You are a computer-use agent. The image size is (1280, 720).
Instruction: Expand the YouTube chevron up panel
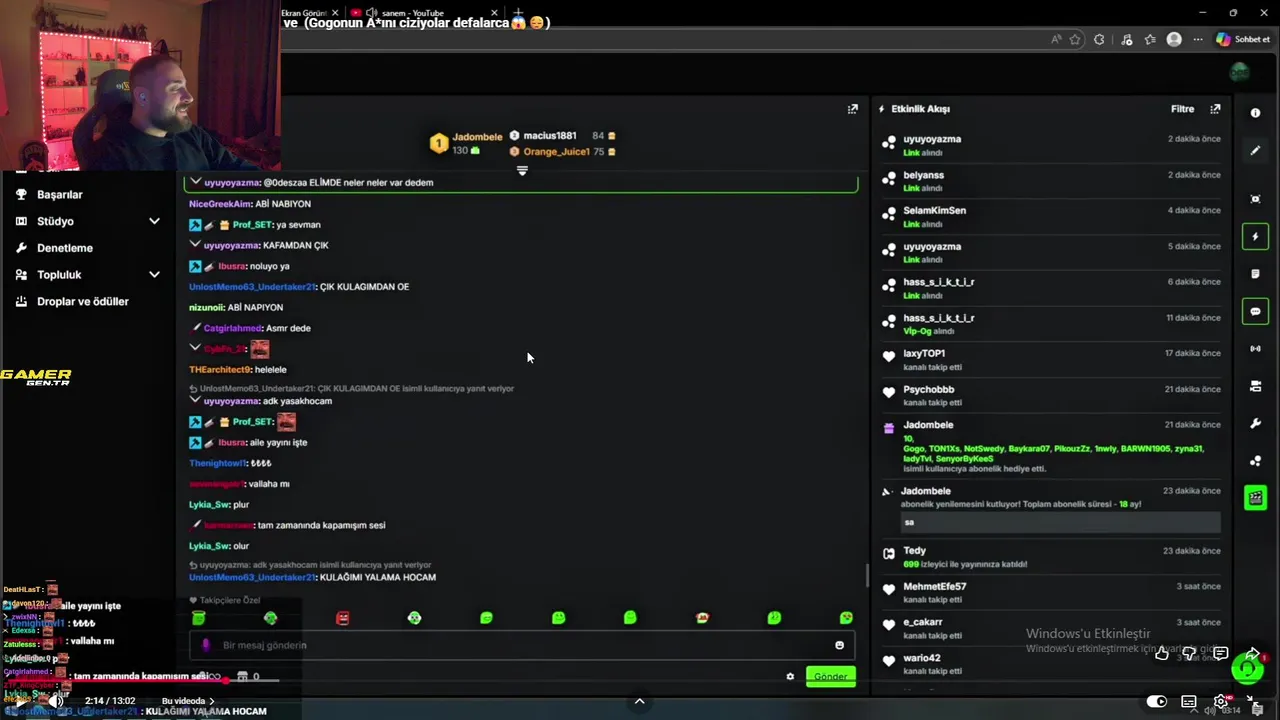click(639, 701)
